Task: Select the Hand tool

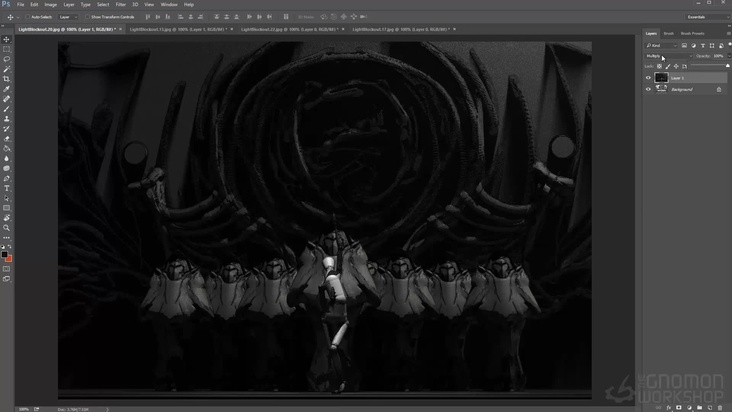Action: pos(7,218)
